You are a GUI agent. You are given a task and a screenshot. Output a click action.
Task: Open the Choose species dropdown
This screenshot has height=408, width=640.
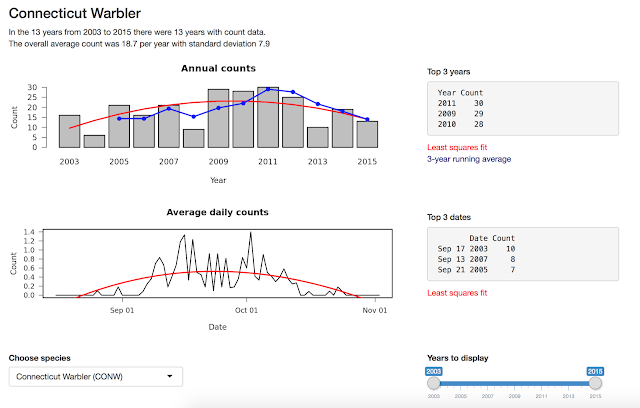[96, 377]
